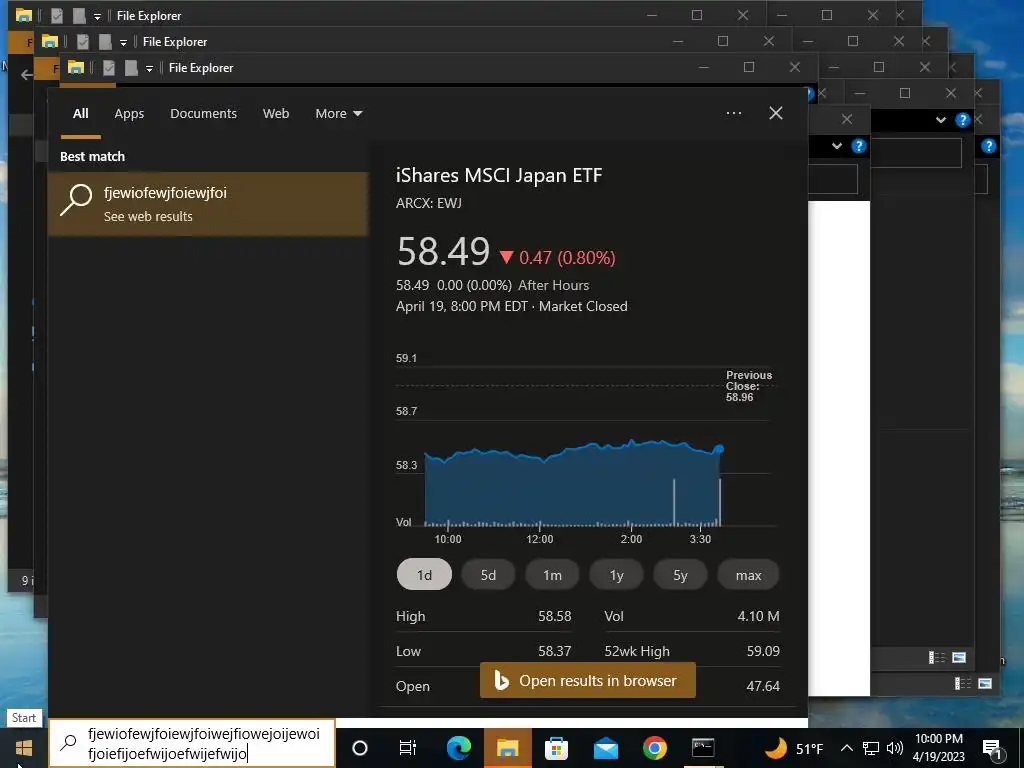
Task: Close the front File Explorer window
Action: [x=795, y=67]
